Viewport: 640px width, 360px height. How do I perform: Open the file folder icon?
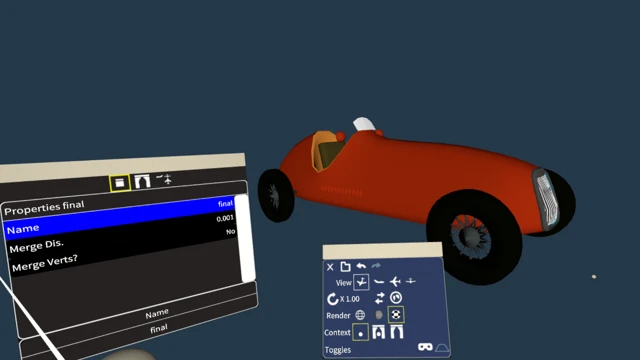tap(345, 267)
